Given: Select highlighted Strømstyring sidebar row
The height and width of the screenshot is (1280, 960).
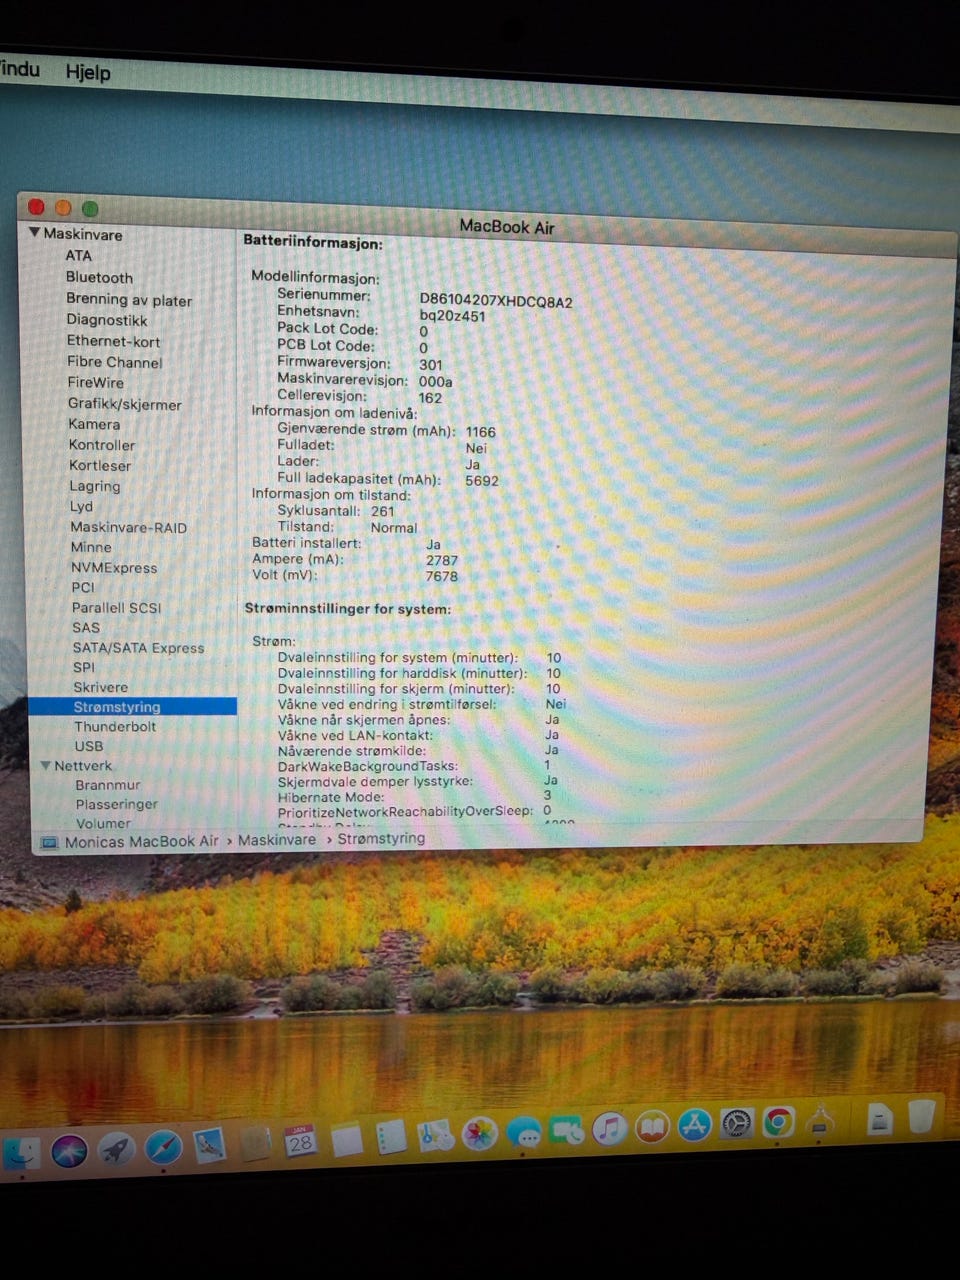Looking at the screenshot, I should 133,706.
